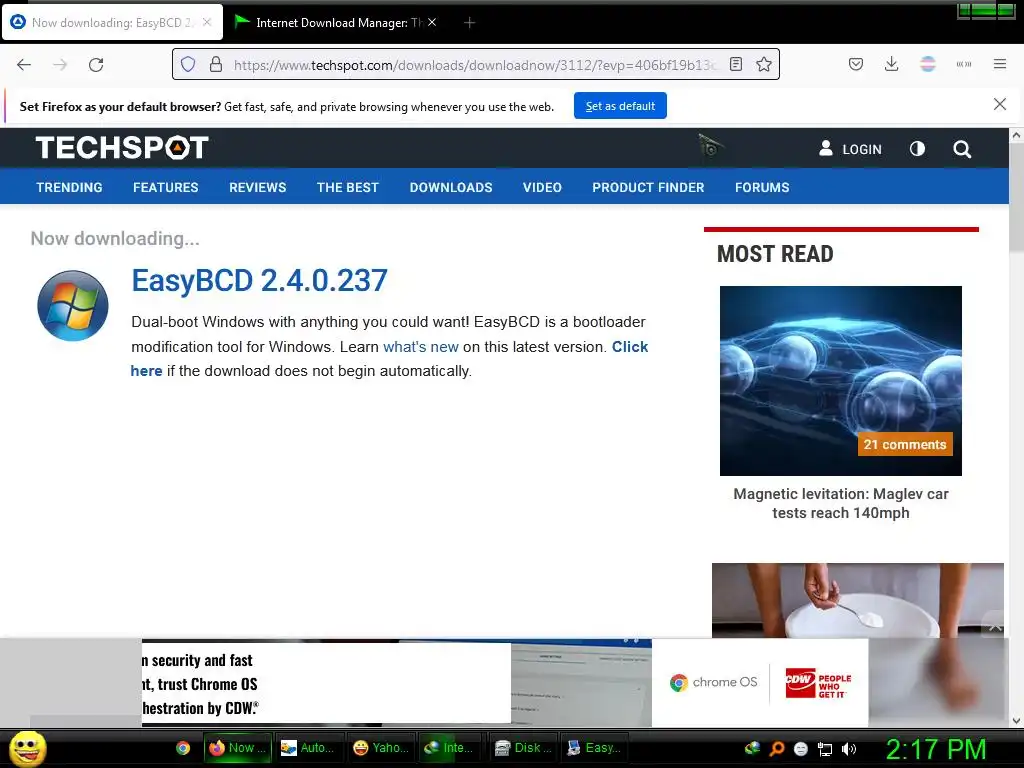Reload the current page
1024x768 pixels.
pyautogui.click(x=96, y=65)
